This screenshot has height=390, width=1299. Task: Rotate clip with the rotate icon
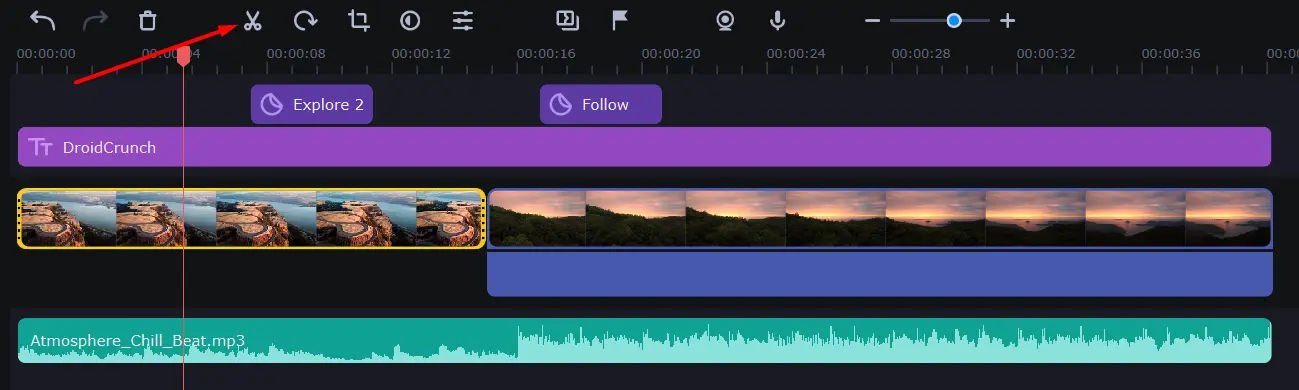(305, 20)
